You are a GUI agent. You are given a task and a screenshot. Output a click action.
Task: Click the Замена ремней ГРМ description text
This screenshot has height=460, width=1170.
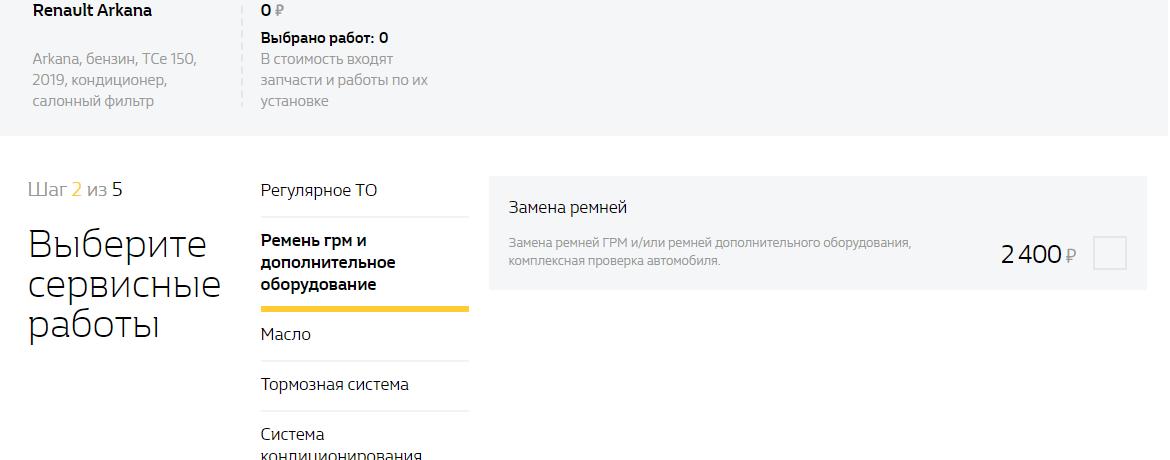coord(709,252)
